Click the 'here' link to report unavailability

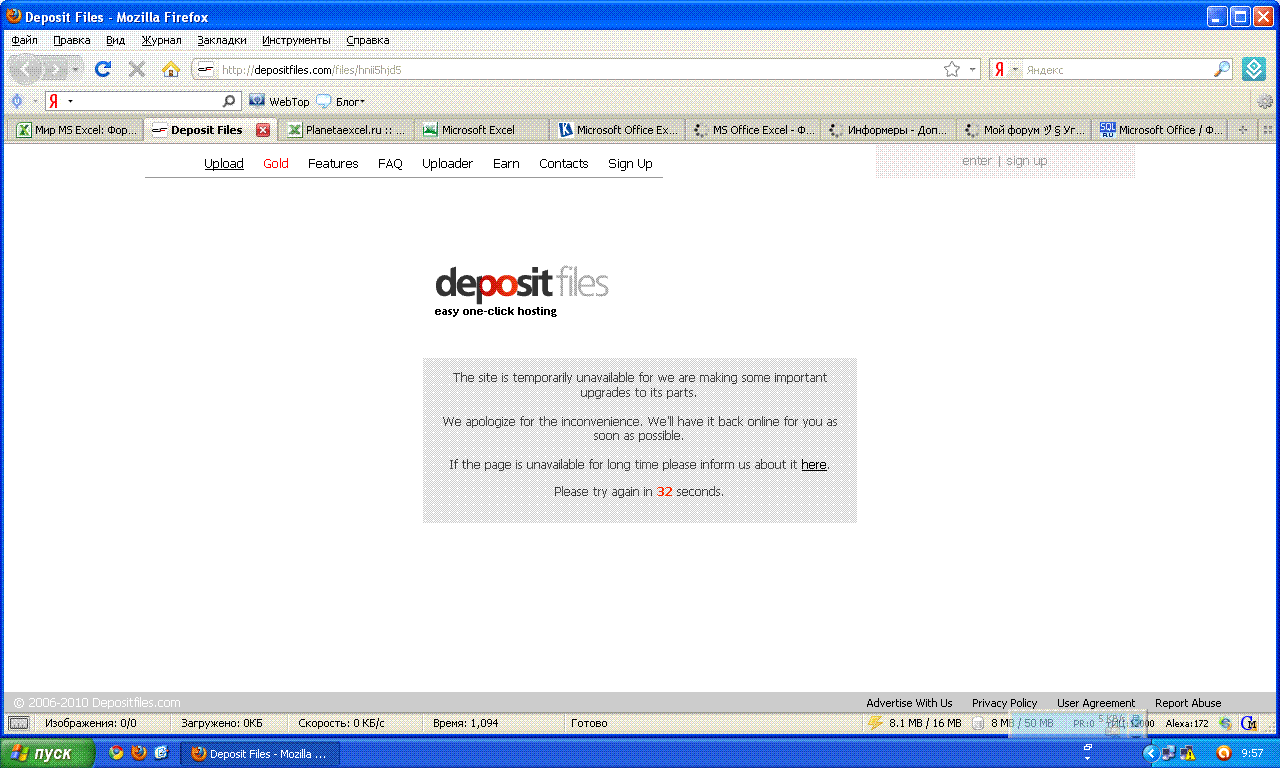814,465
